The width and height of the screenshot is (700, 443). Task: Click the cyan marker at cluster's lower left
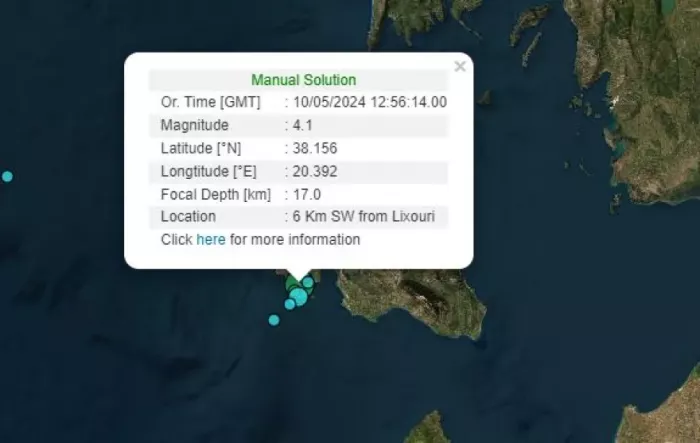289,304
